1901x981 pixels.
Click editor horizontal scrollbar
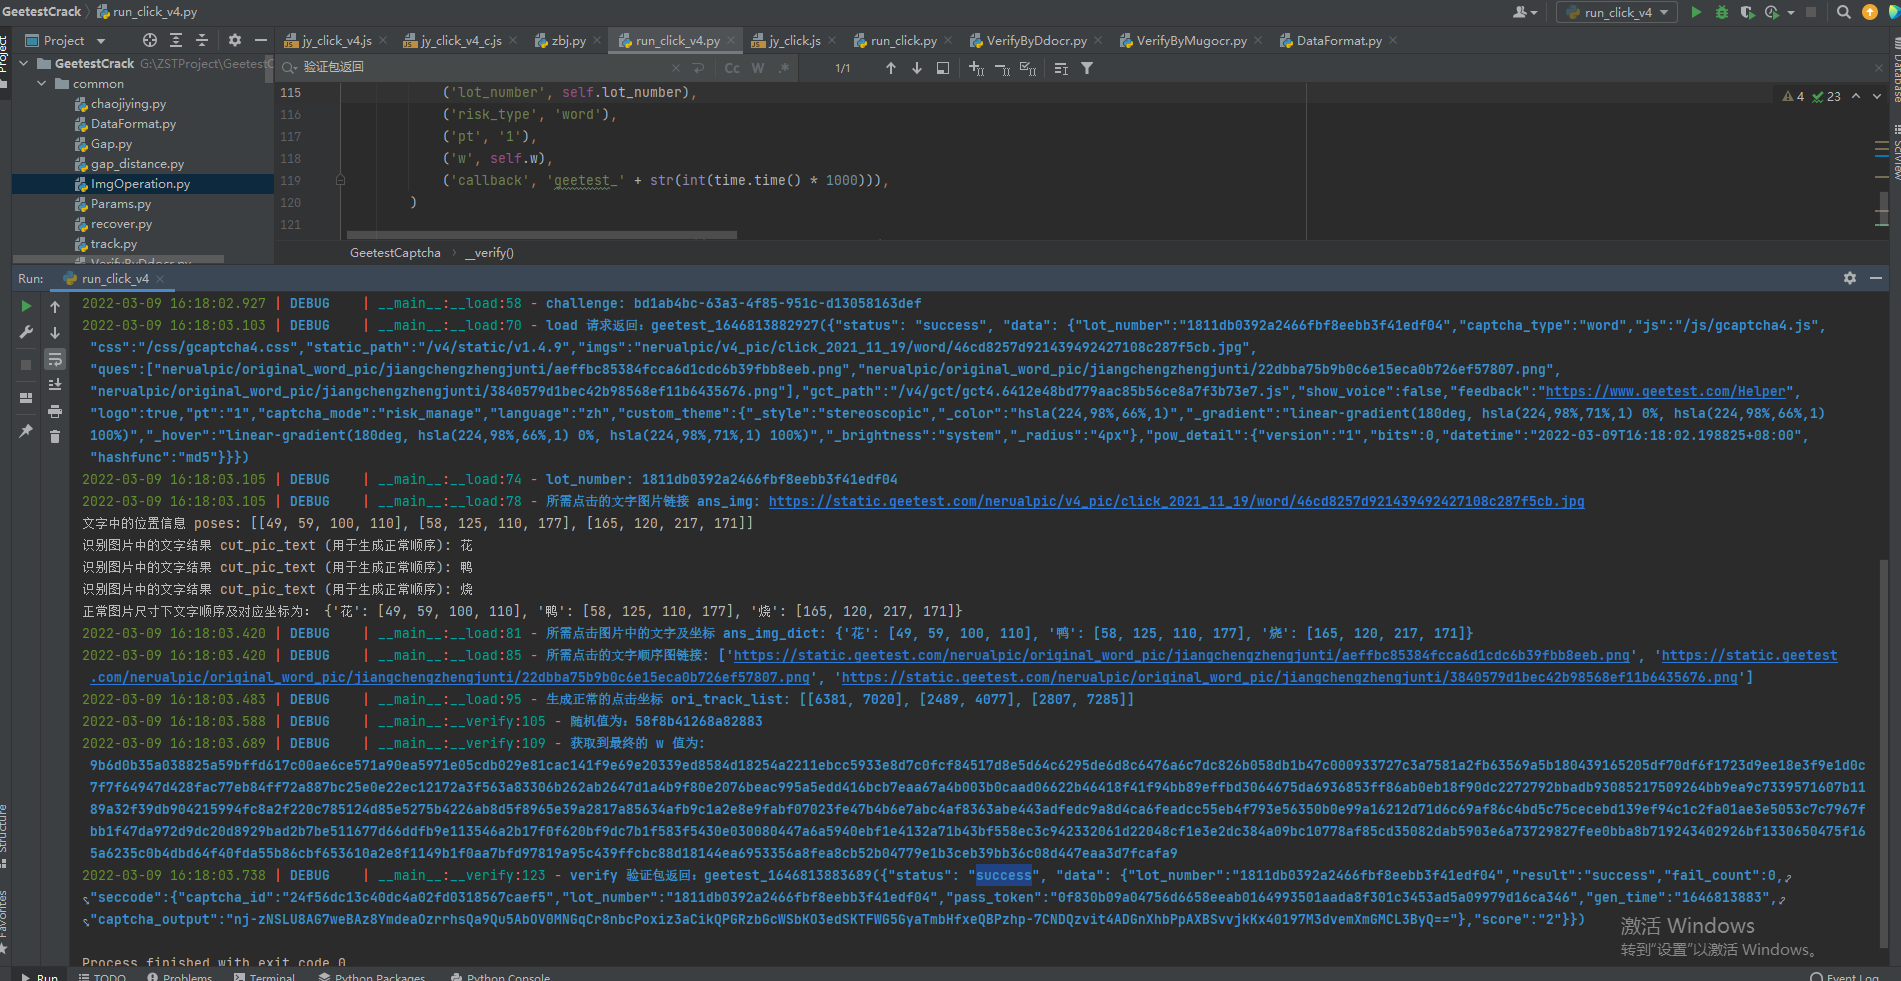[541, 235]
